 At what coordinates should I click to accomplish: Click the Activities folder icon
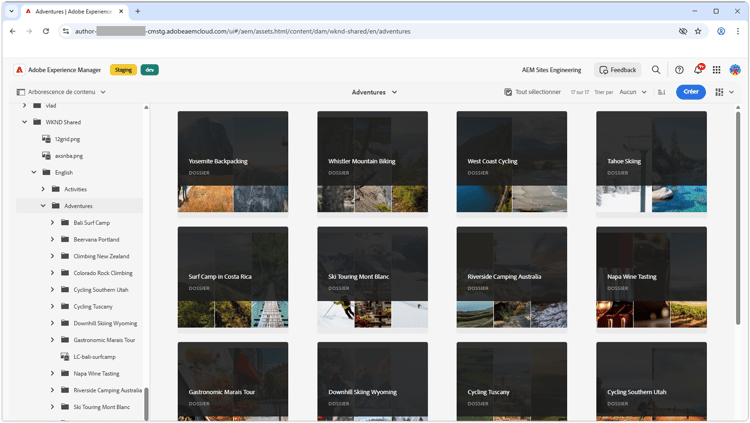pyautogui.click(x=55, y=189)
